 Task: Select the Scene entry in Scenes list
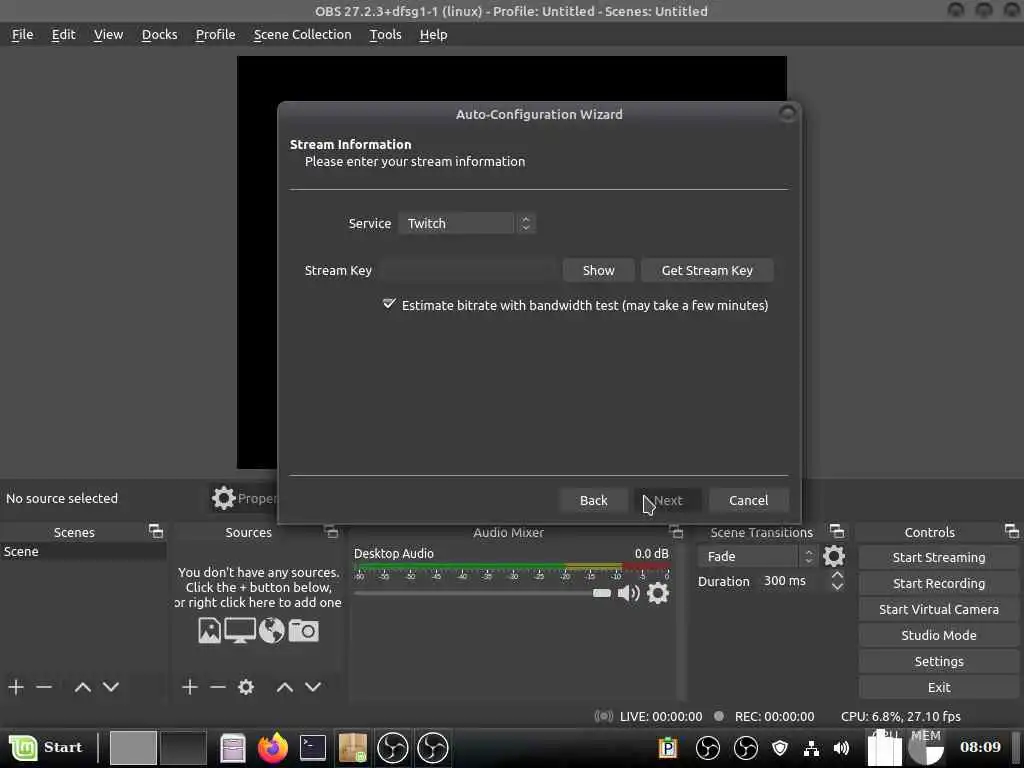coord(83,551)
